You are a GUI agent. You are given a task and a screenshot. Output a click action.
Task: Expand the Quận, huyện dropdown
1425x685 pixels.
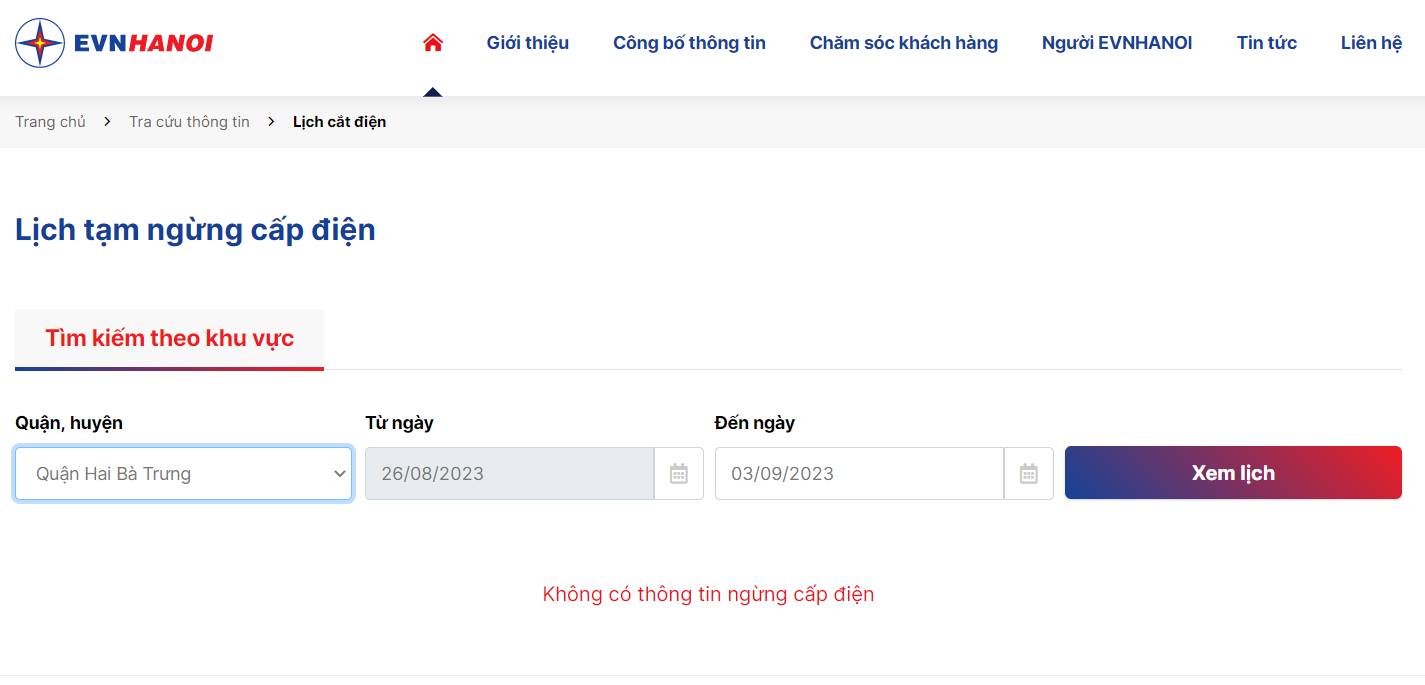click(x=184, y=474)
